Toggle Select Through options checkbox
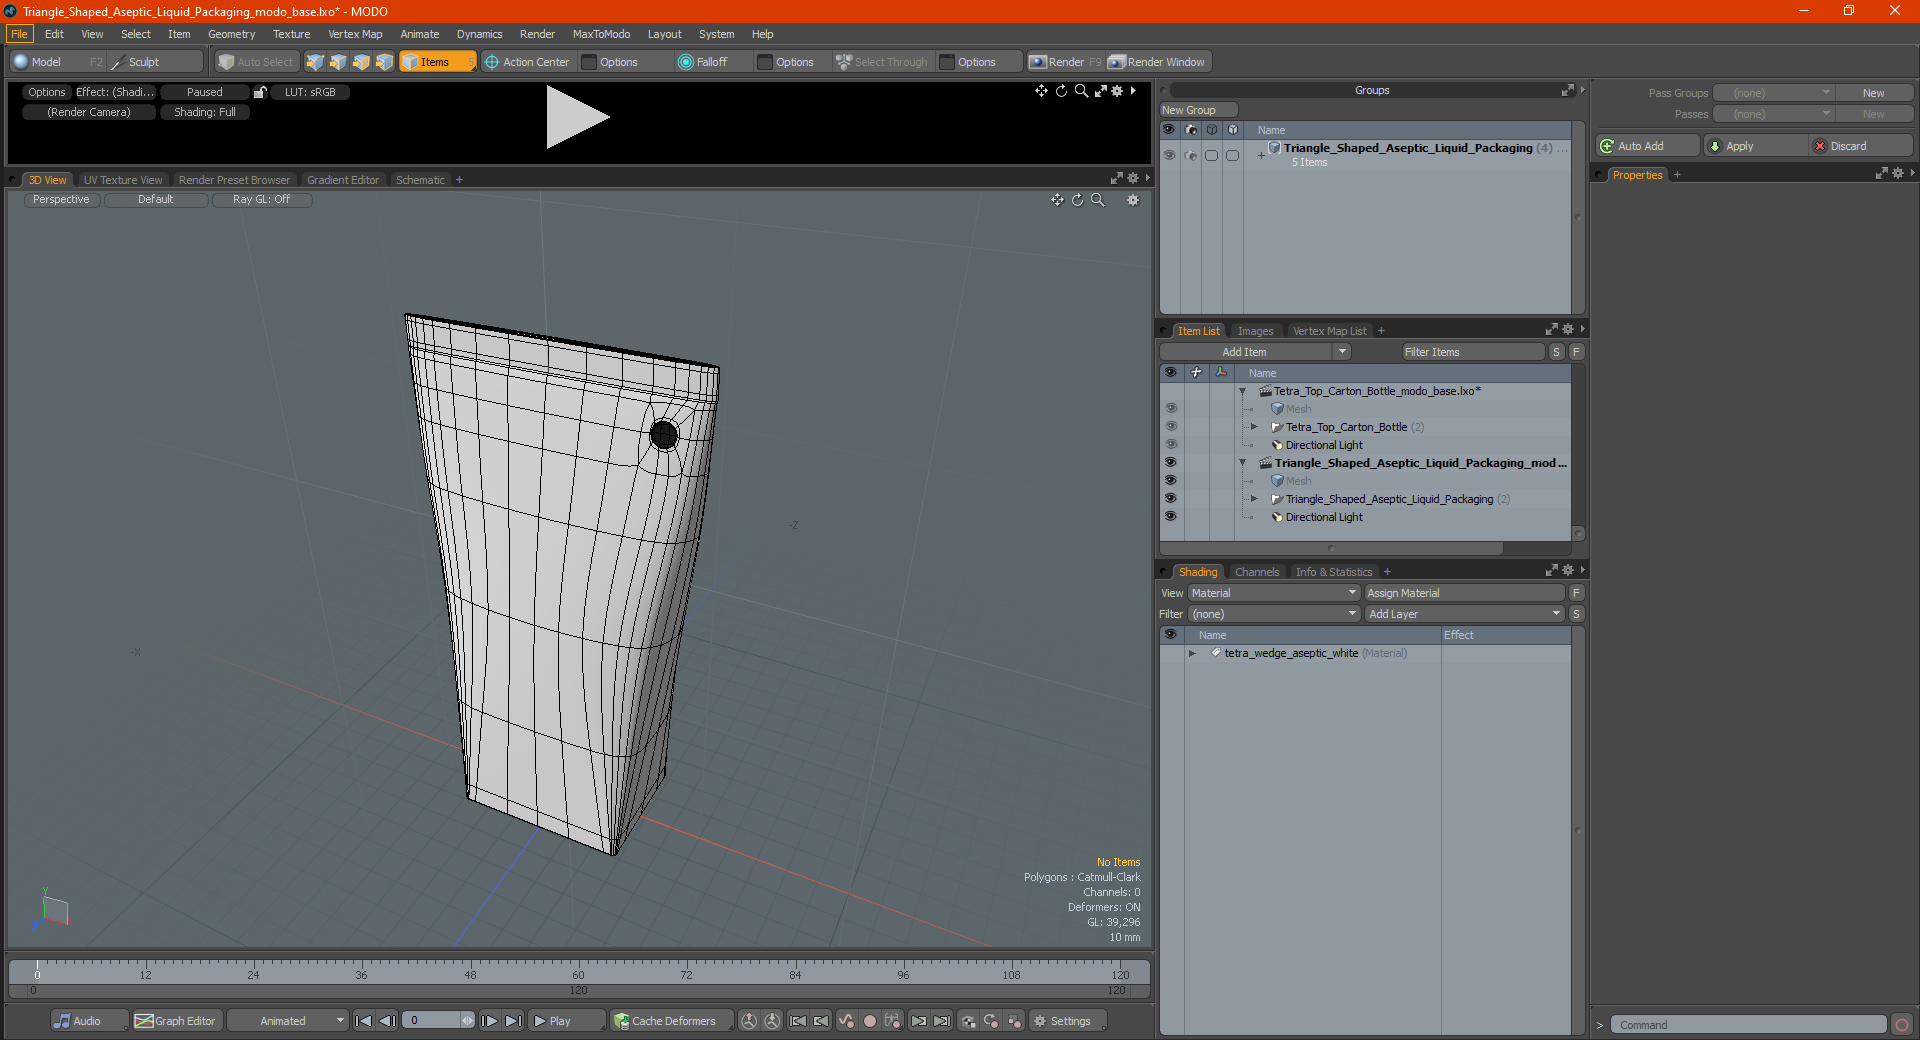 [x=947, y=62]
